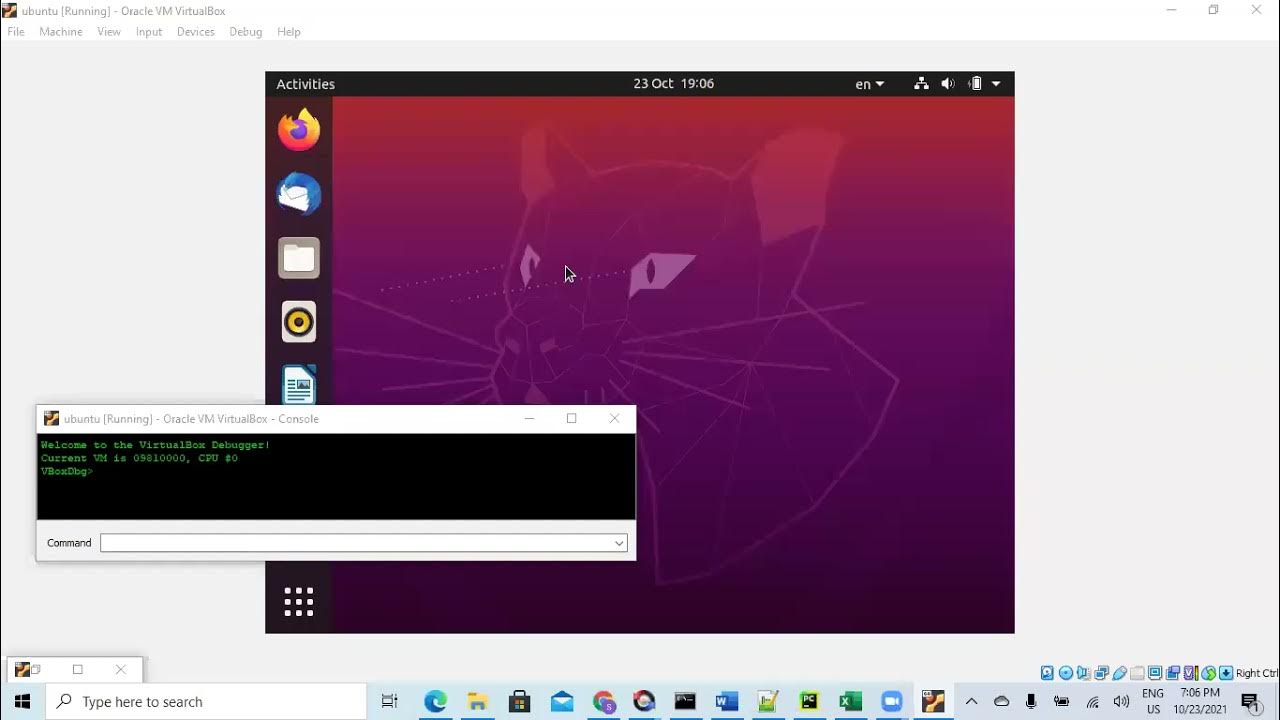Screen dimensions: 1280x720
Task: Open the en keyboard layout dropdown
Action: [x=869, y=84]
